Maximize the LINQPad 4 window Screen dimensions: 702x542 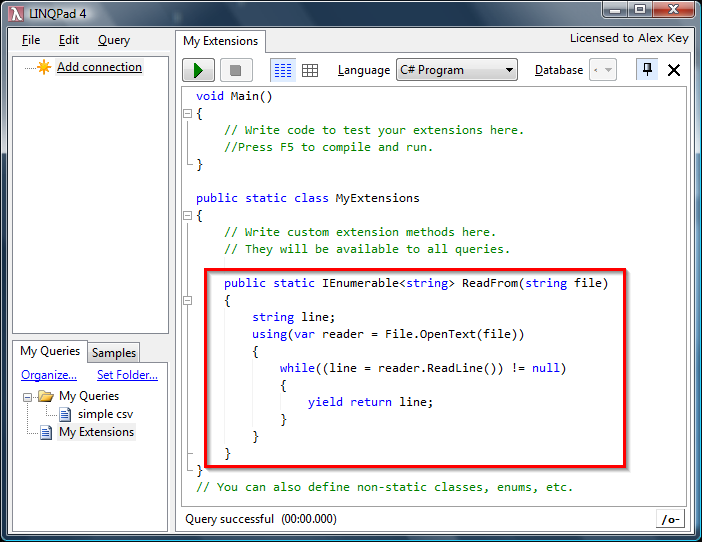[640, 9]
